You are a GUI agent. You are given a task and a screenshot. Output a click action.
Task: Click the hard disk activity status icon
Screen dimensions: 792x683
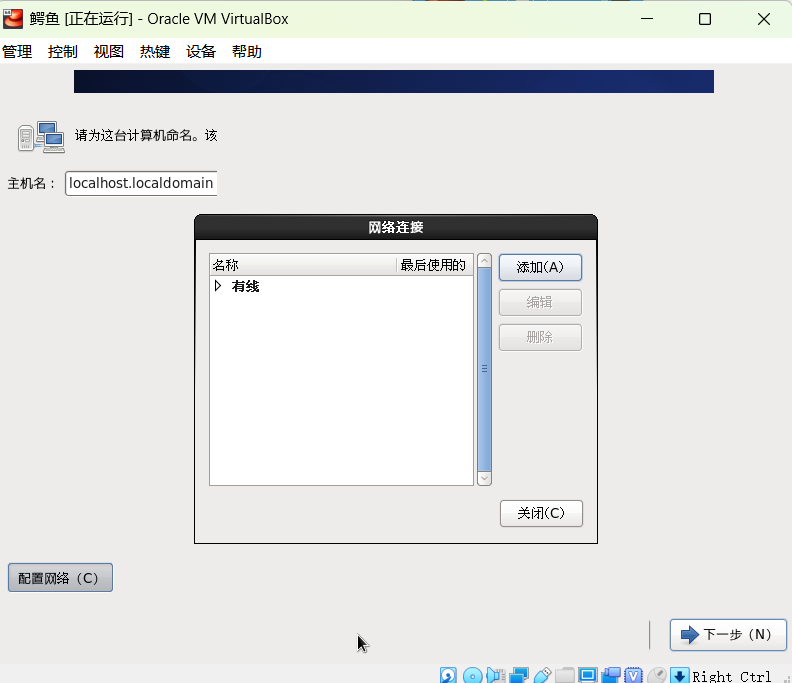point(449,676)
